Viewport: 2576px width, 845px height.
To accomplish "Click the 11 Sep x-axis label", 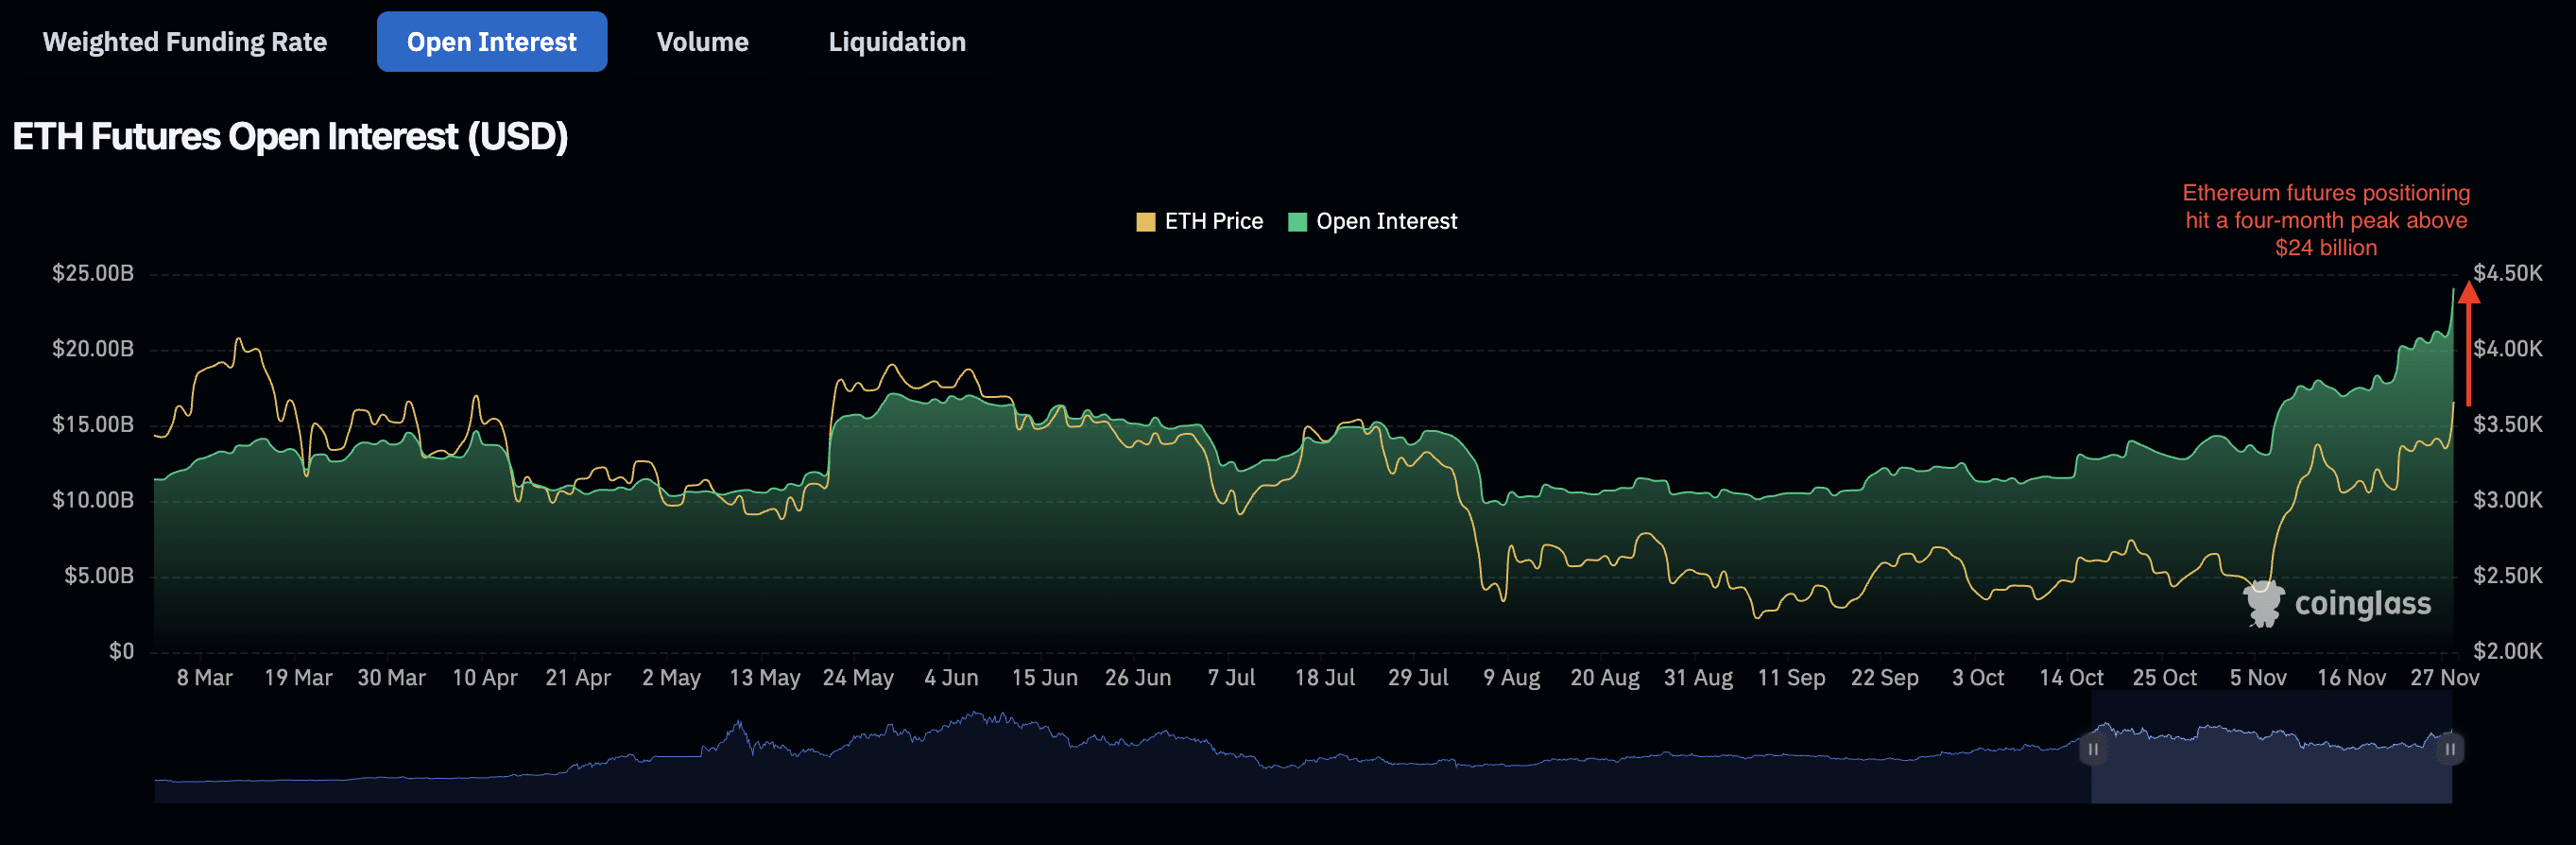I will coord(1791,678).
